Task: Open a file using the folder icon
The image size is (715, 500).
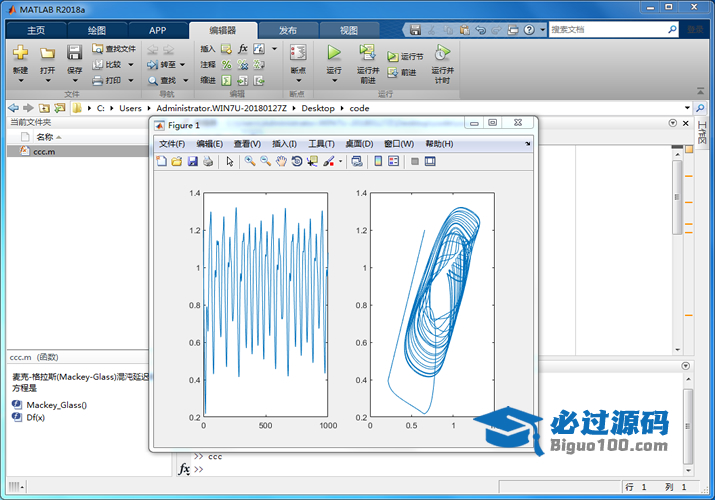Action: (x=47, y=53)
